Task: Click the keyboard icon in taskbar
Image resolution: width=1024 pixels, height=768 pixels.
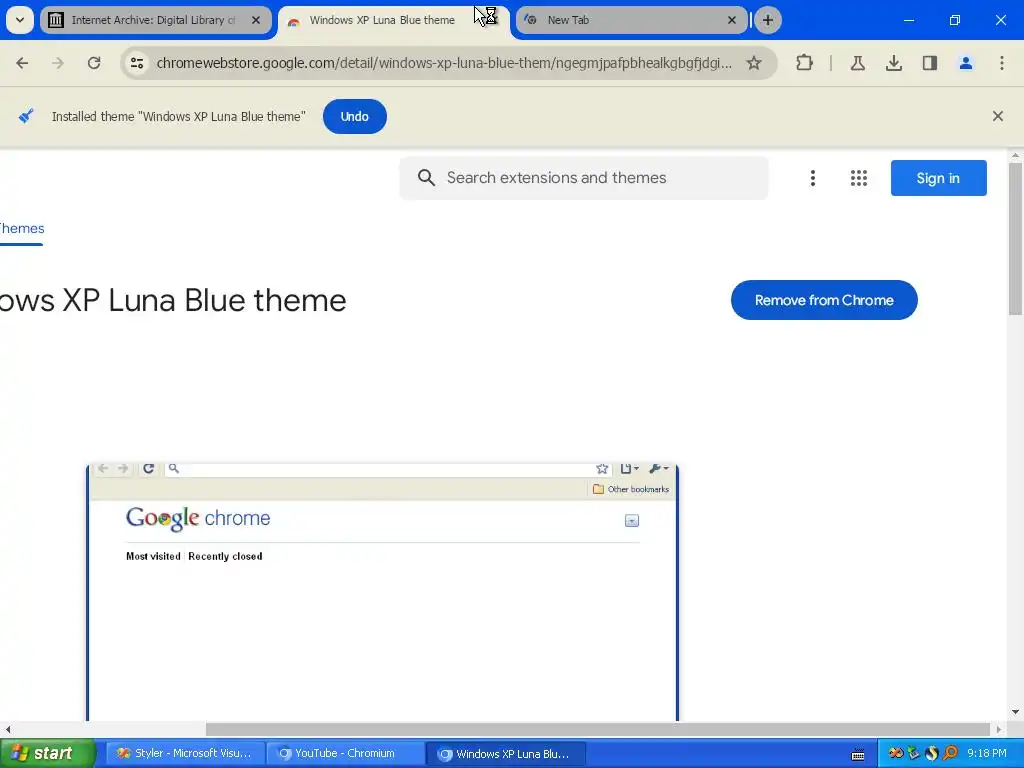Action: coord(858,754)
